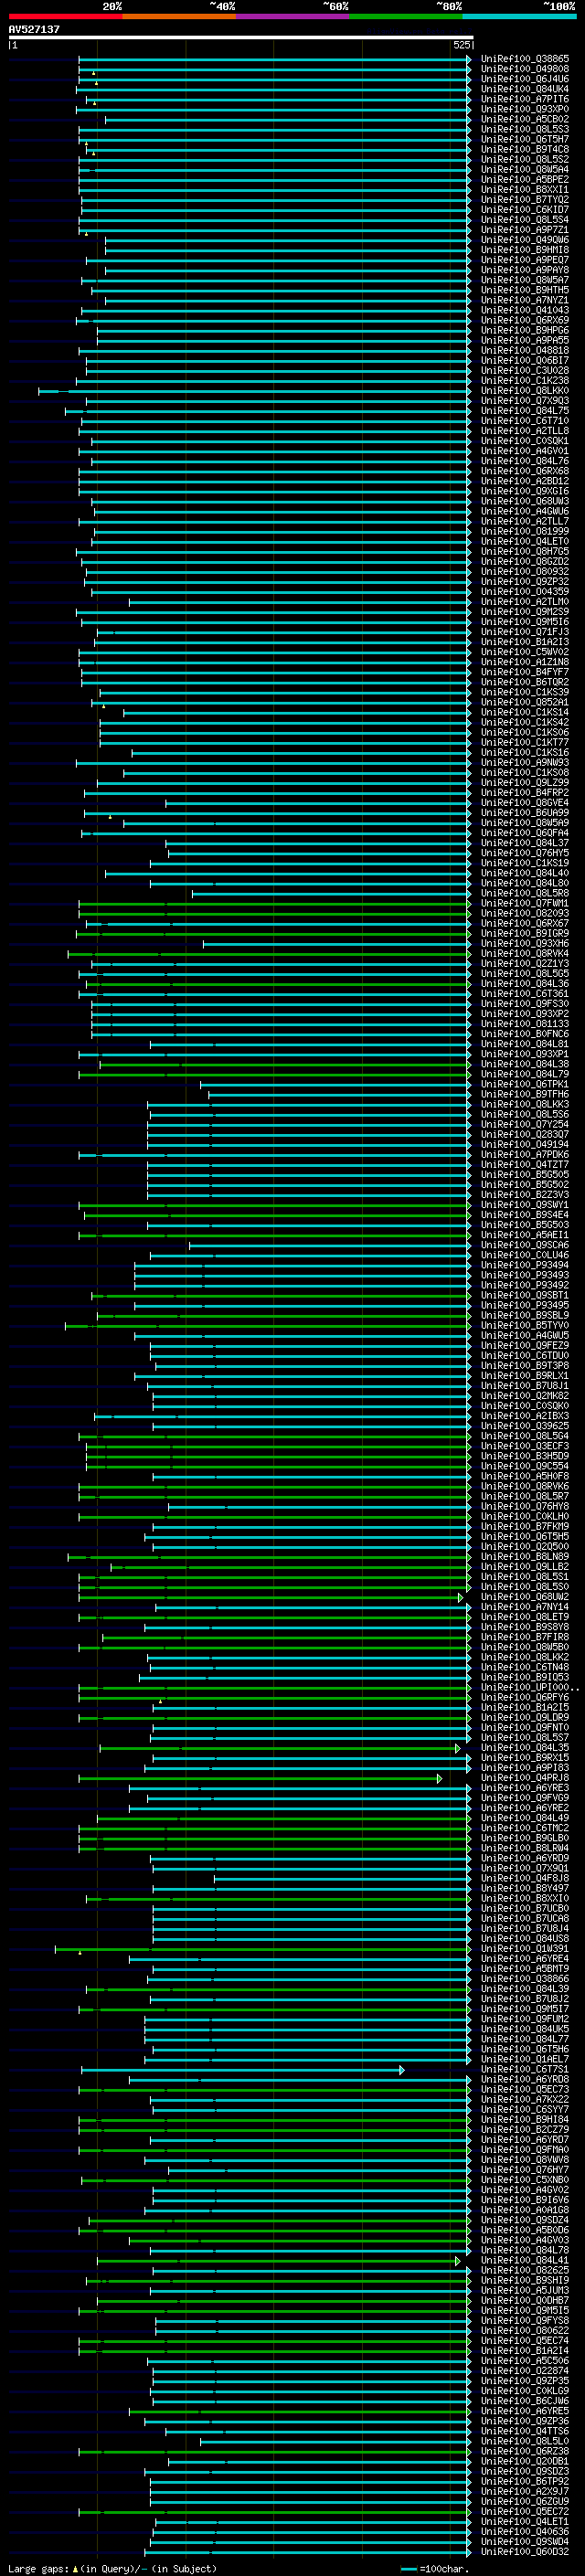Click the green ~80% identity legend bar
Image resolution: width=585 pixels, height=2576 pixels.
tap(406, 16)
